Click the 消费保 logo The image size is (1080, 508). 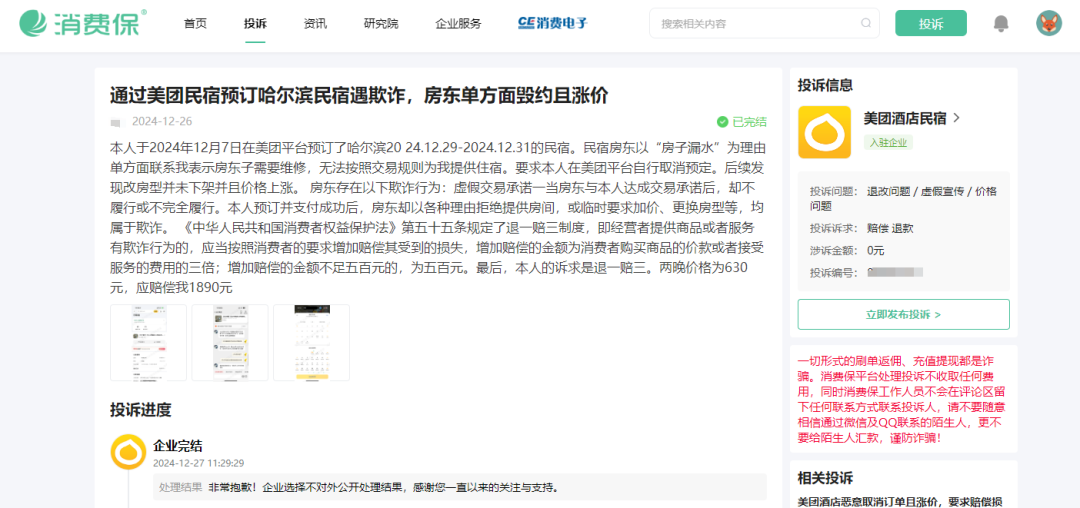tap(83, 23)
